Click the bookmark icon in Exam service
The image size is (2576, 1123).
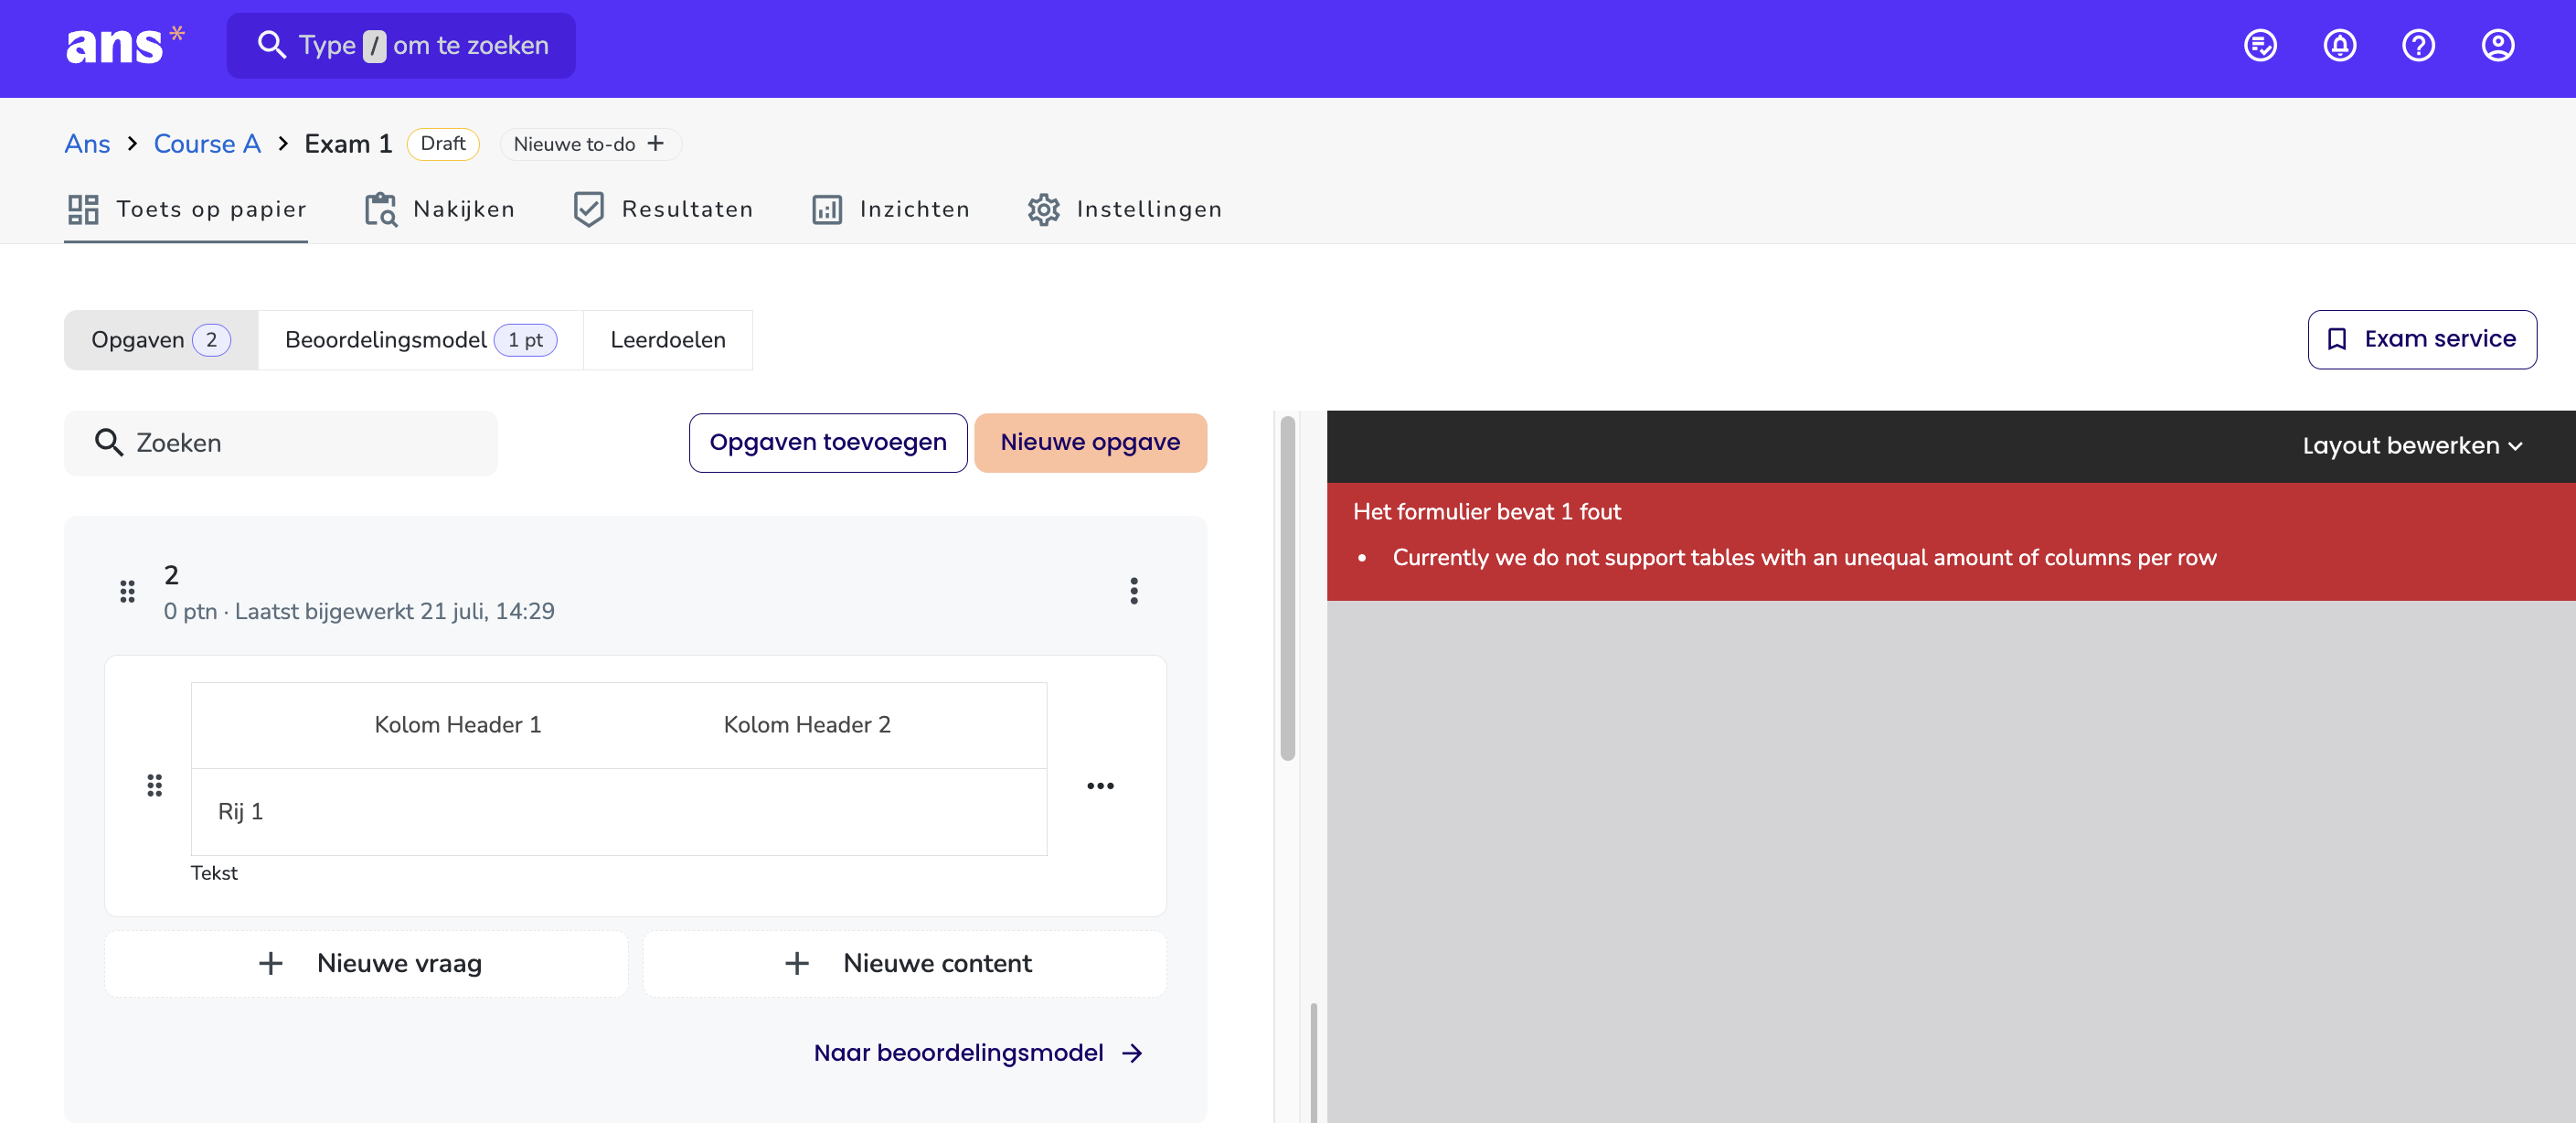(2337, 339)
